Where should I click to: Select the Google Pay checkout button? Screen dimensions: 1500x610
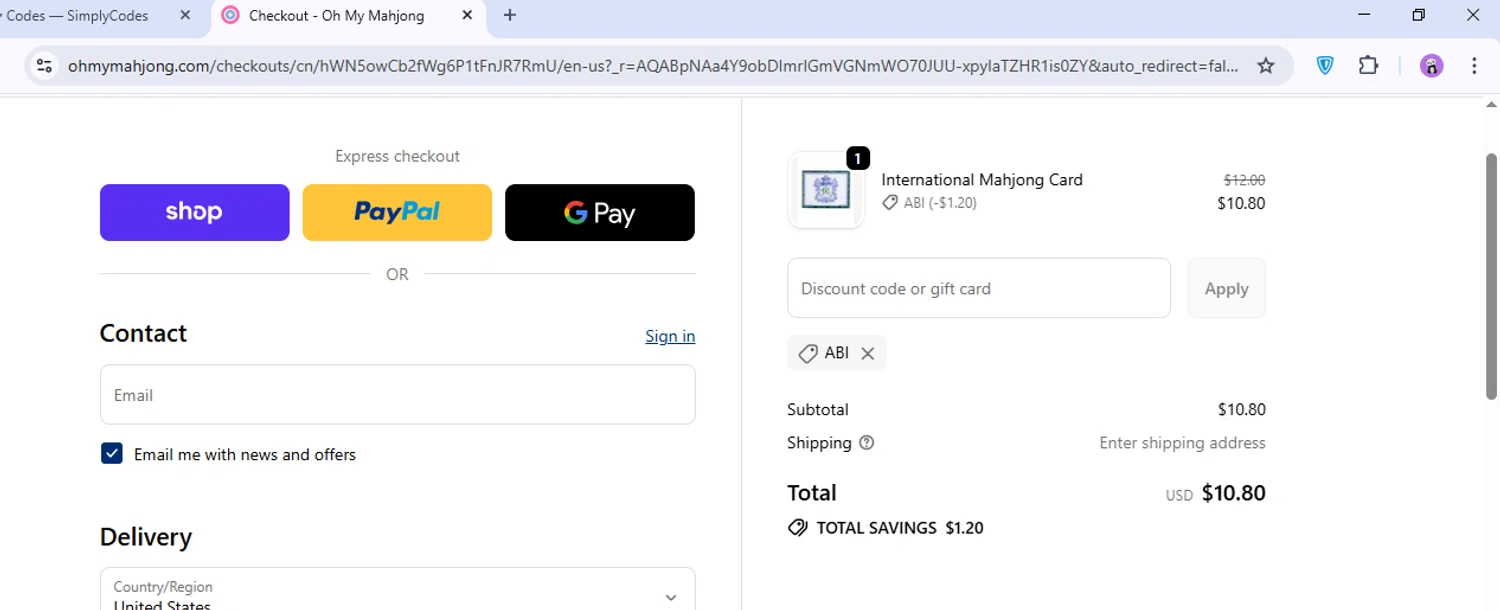tap(600, 212)
